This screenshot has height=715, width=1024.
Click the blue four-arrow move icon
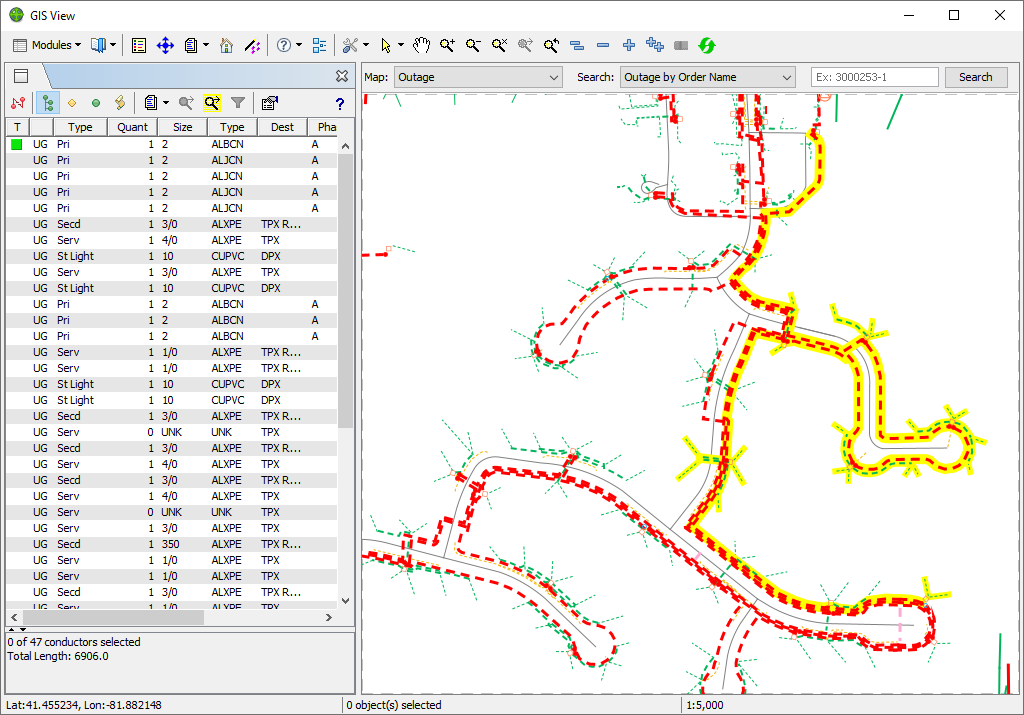[165, 45]
